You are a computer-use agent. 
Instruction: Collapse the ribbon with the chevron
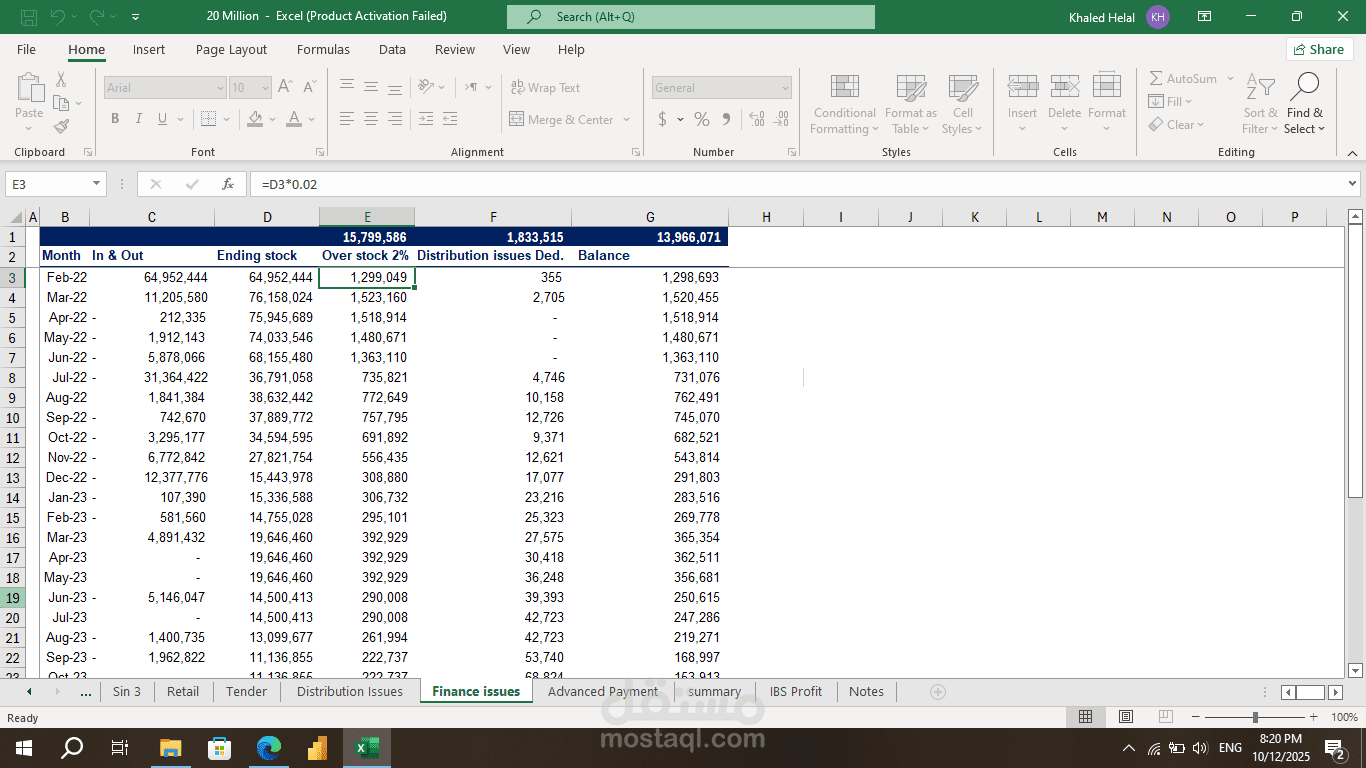(1353, 152)
